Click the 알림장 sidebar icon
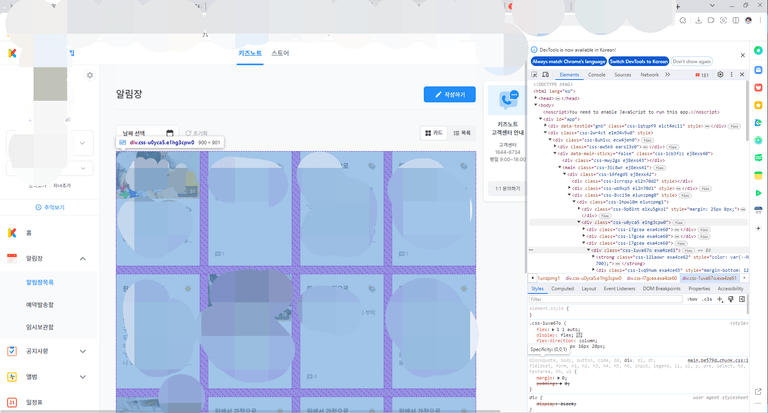 (x=12, y=258)
